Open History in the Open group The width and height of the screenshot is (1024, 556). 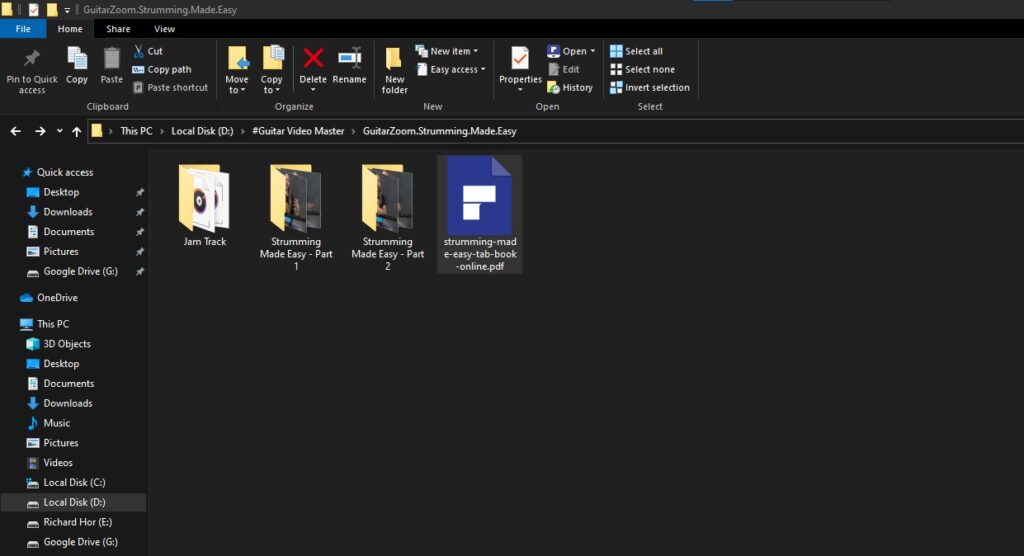(569, 88)
